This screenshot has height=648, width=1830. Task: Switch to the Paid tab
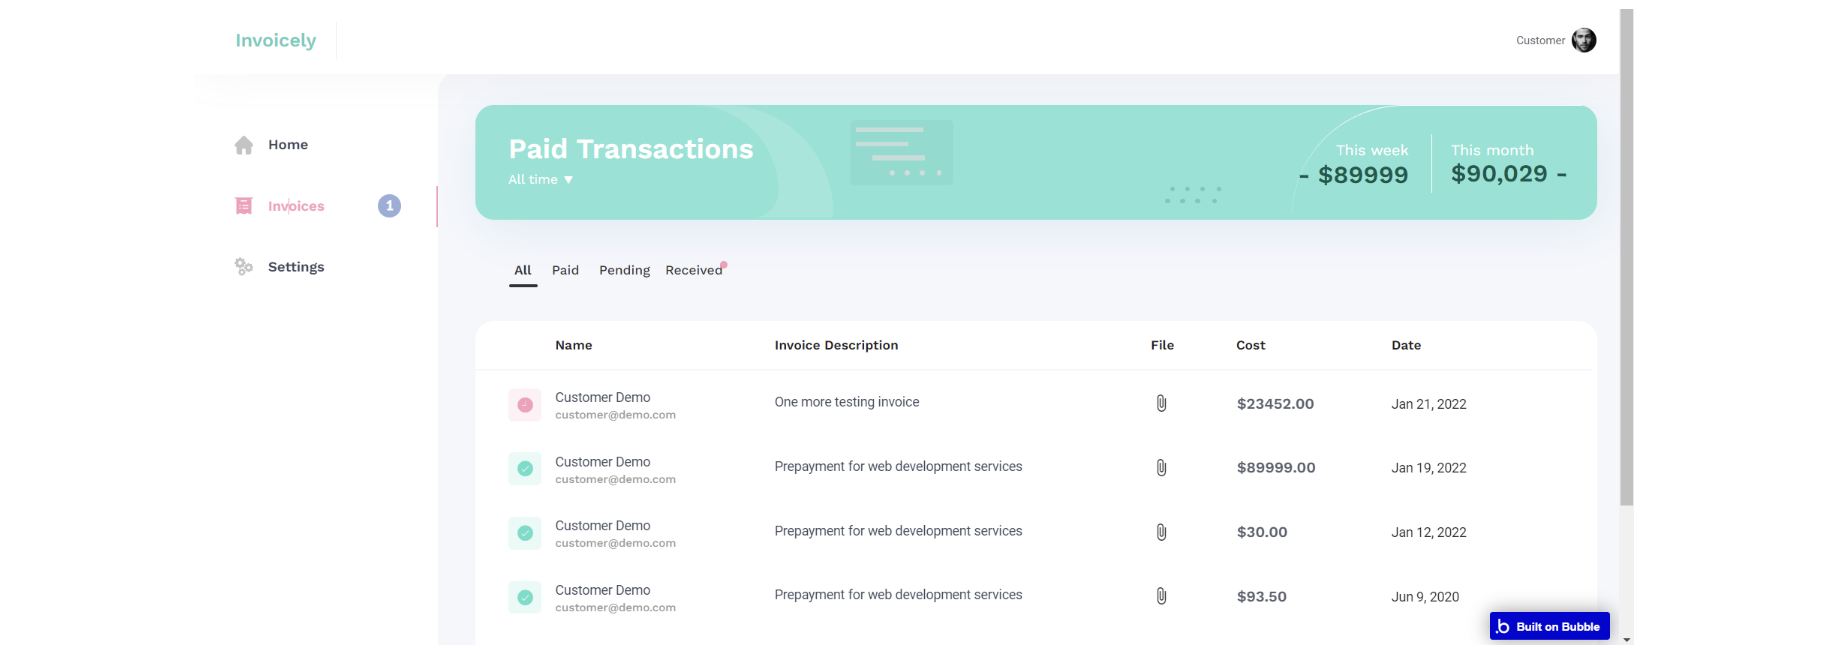(565, 270)
